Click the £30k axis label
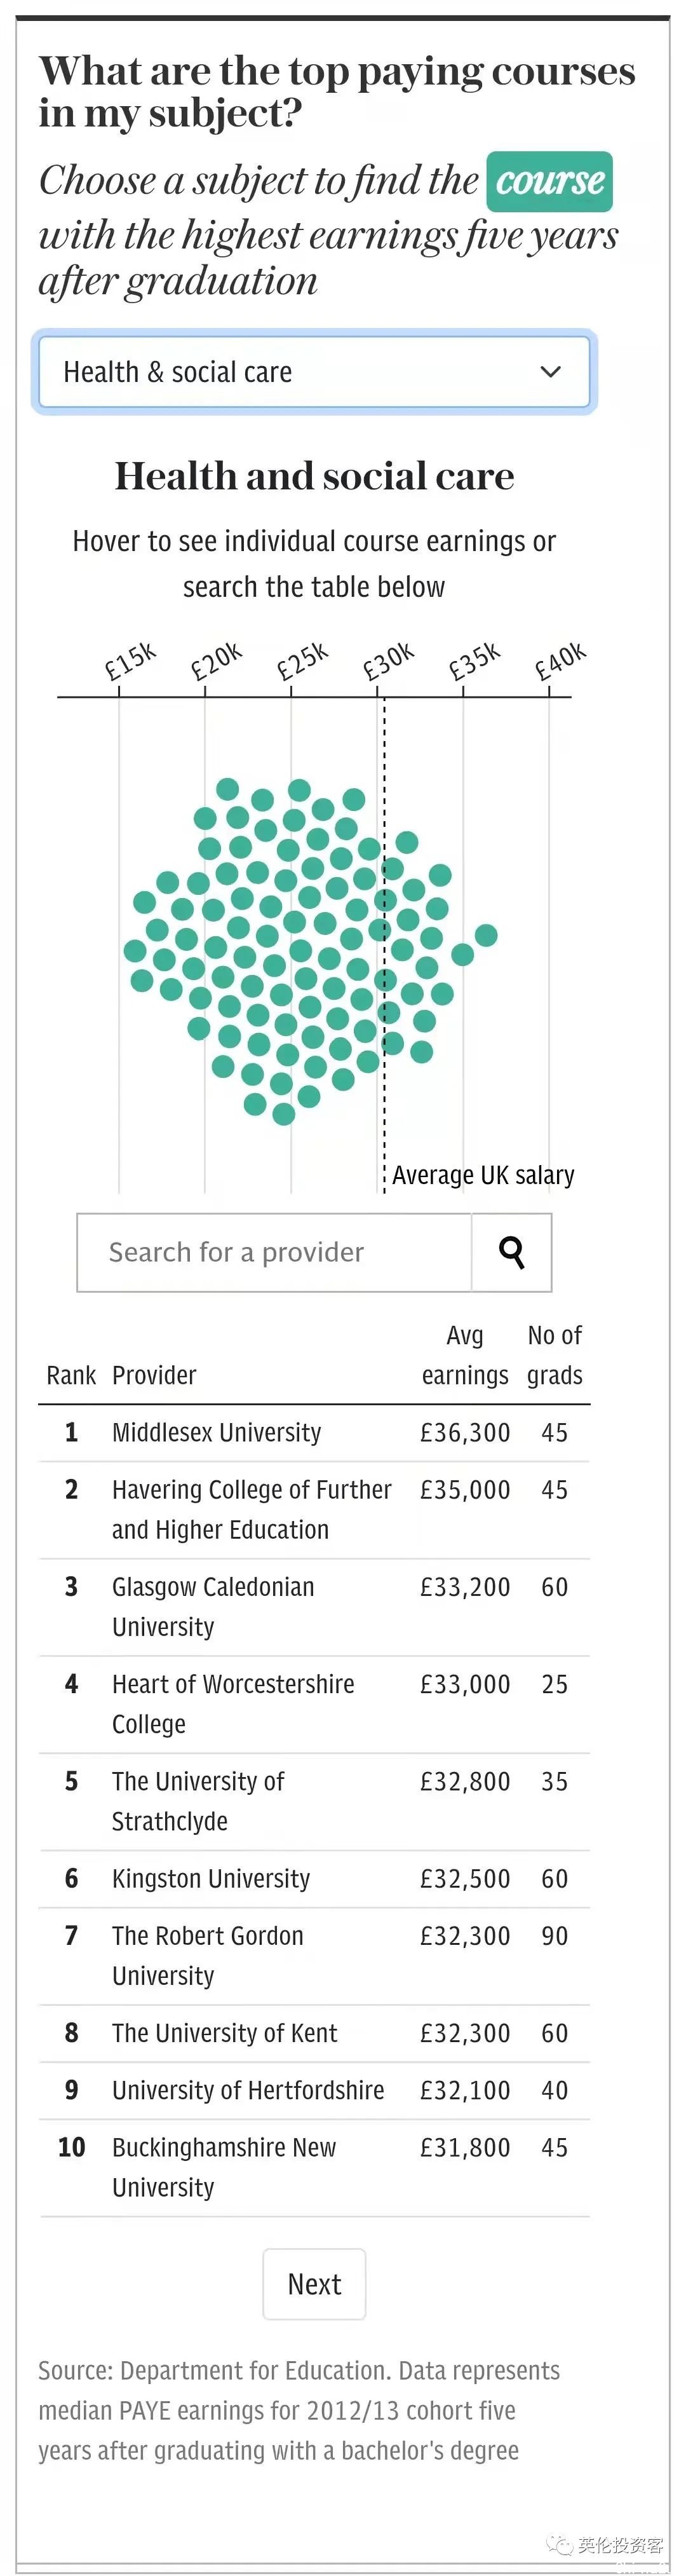The width and height of the screenshot is (686, 2576). [x=387, y=662]
